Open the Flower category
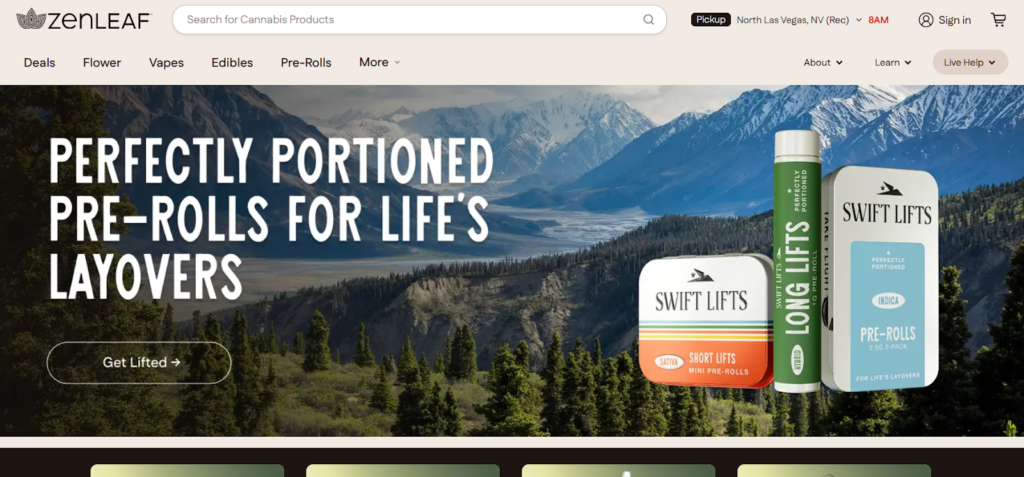1024x477 pixels. click(x=102, y=63)
